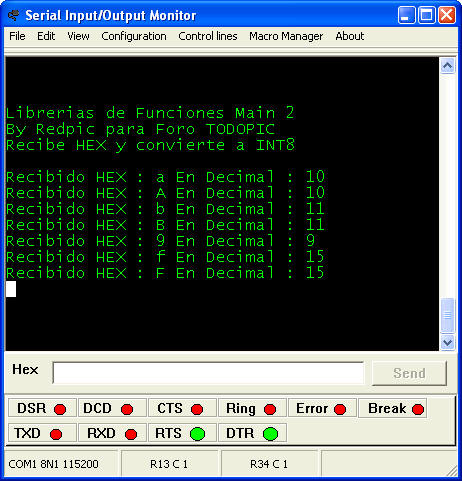Screen dimensions: 462x481
Task: Click the Error status light
Action: coord(340,409)
